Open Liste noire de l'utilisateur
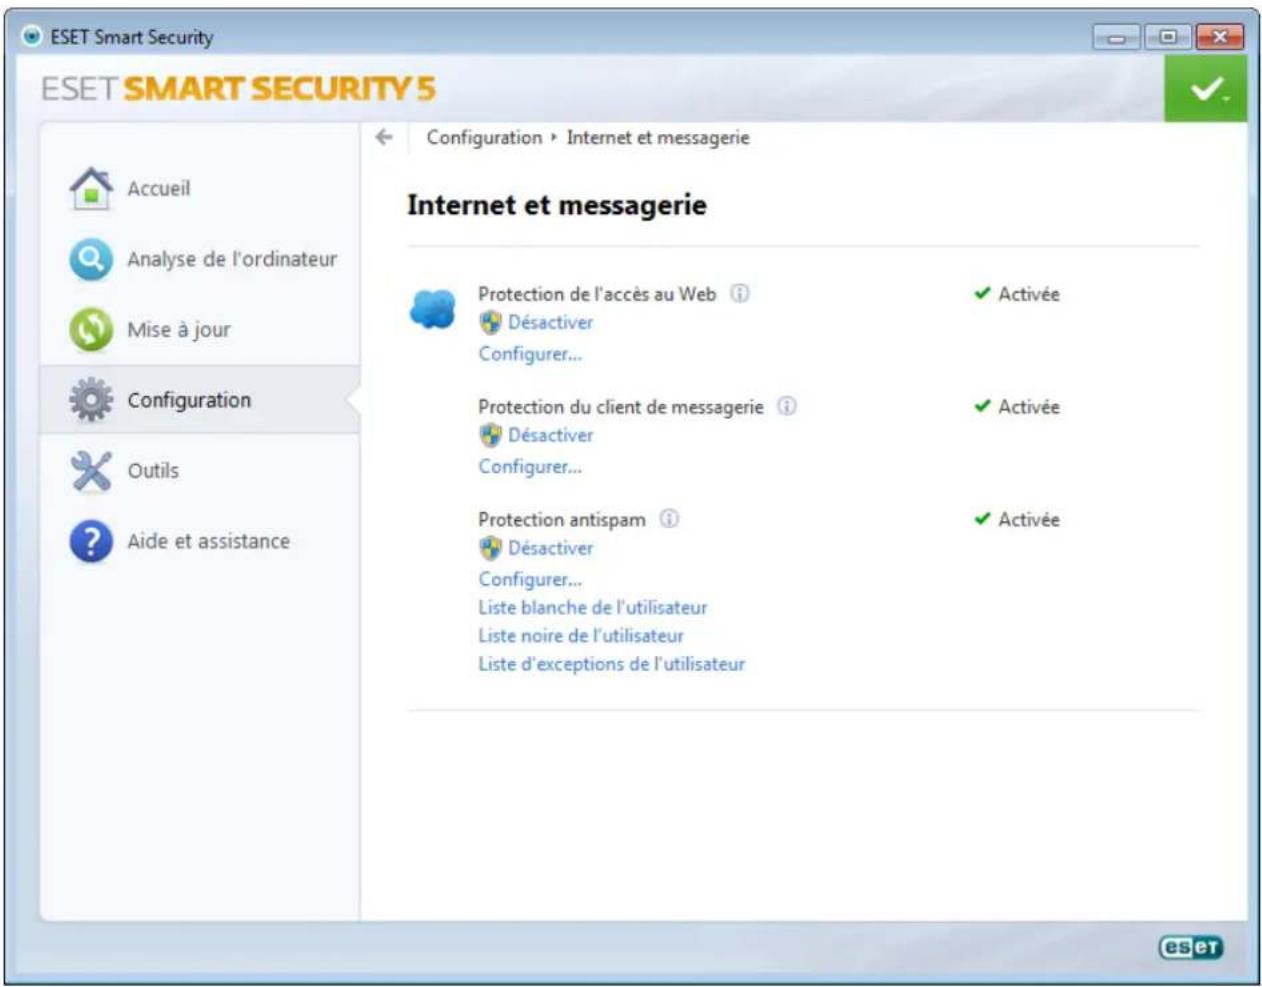This screenshot has width=1262, height=987. click(x=581, y=635)
